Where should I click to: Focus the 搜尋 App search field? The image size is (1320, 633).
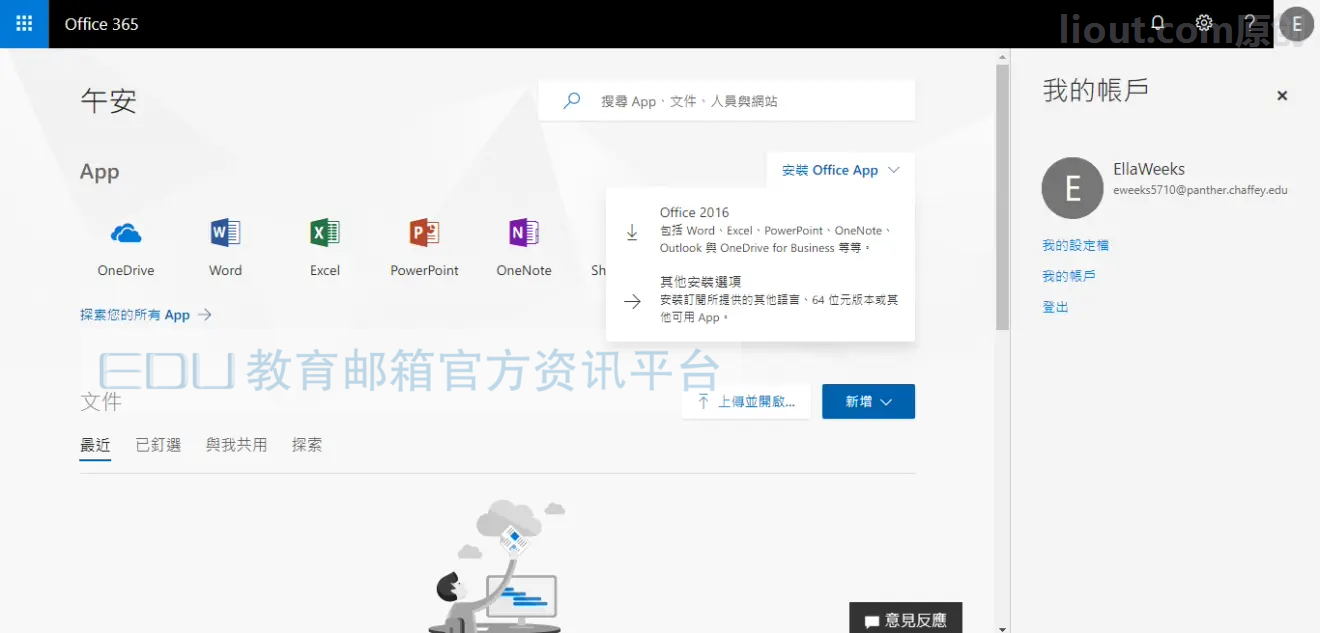tap(726, 101)
